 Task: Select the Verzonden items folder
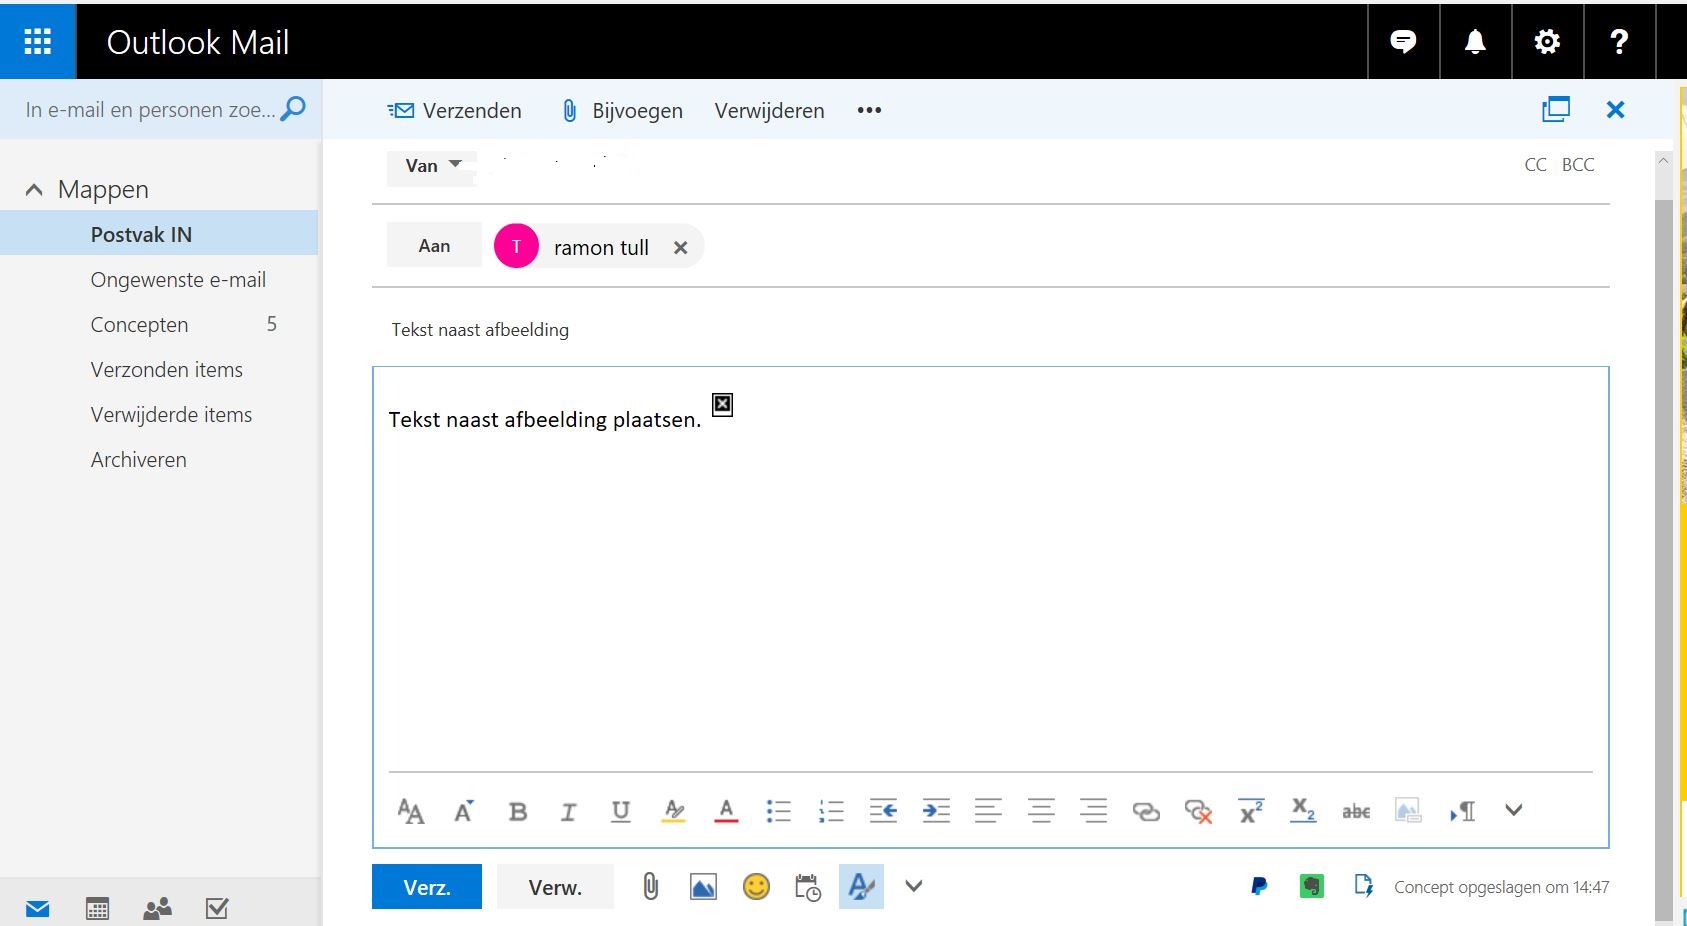[x=166, y=370]
